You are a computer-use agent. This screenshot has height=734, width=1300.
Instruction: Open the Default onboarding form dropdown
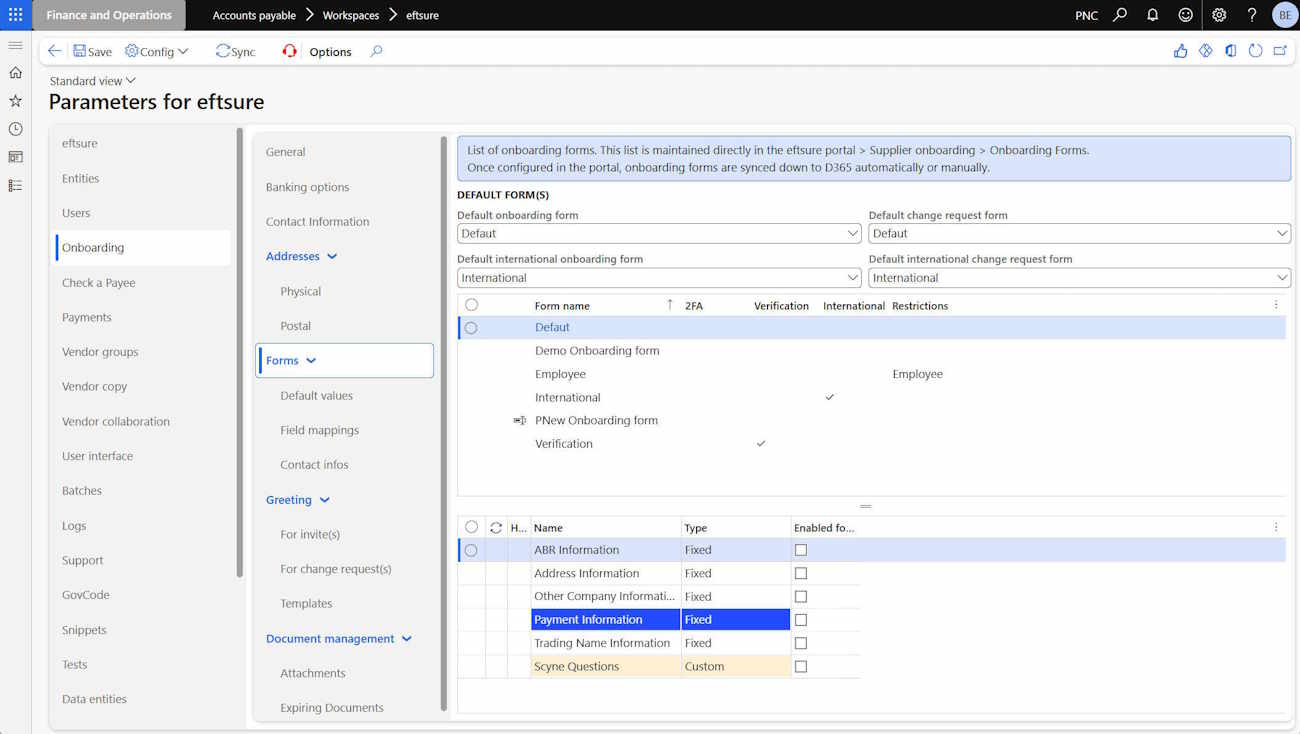[852, 233]
